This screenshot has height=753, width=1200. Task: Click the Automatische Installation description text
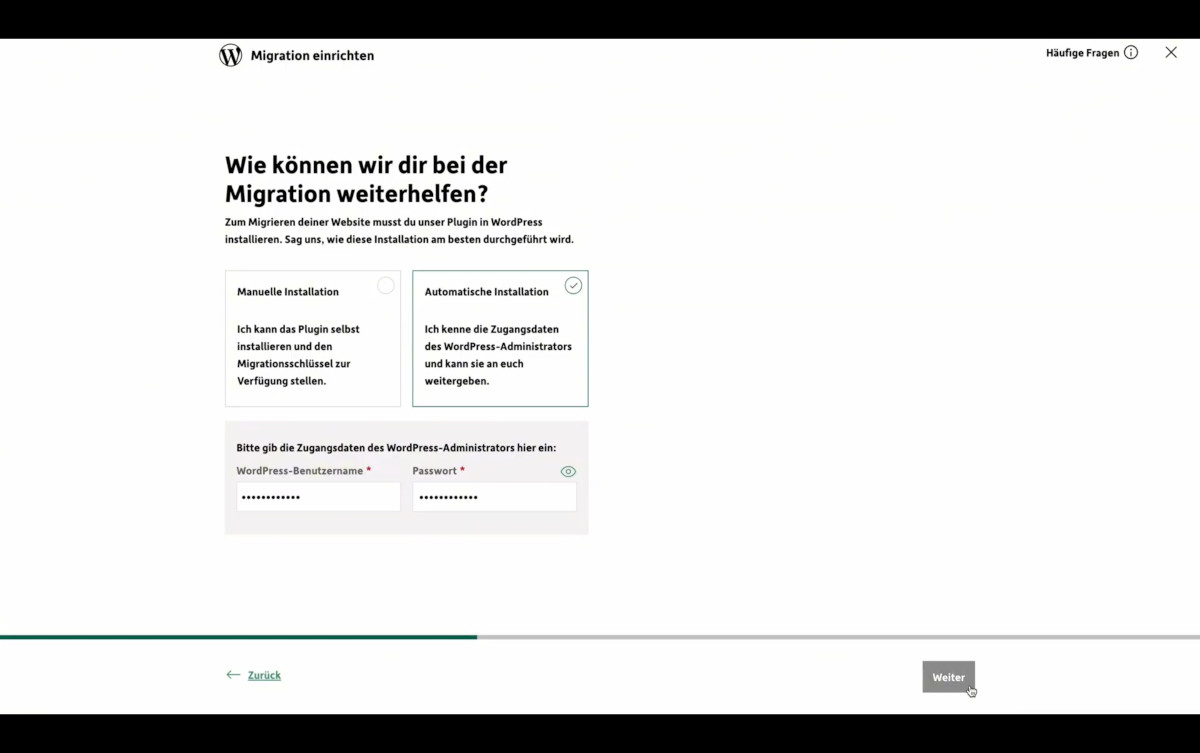tap(498, 355)
